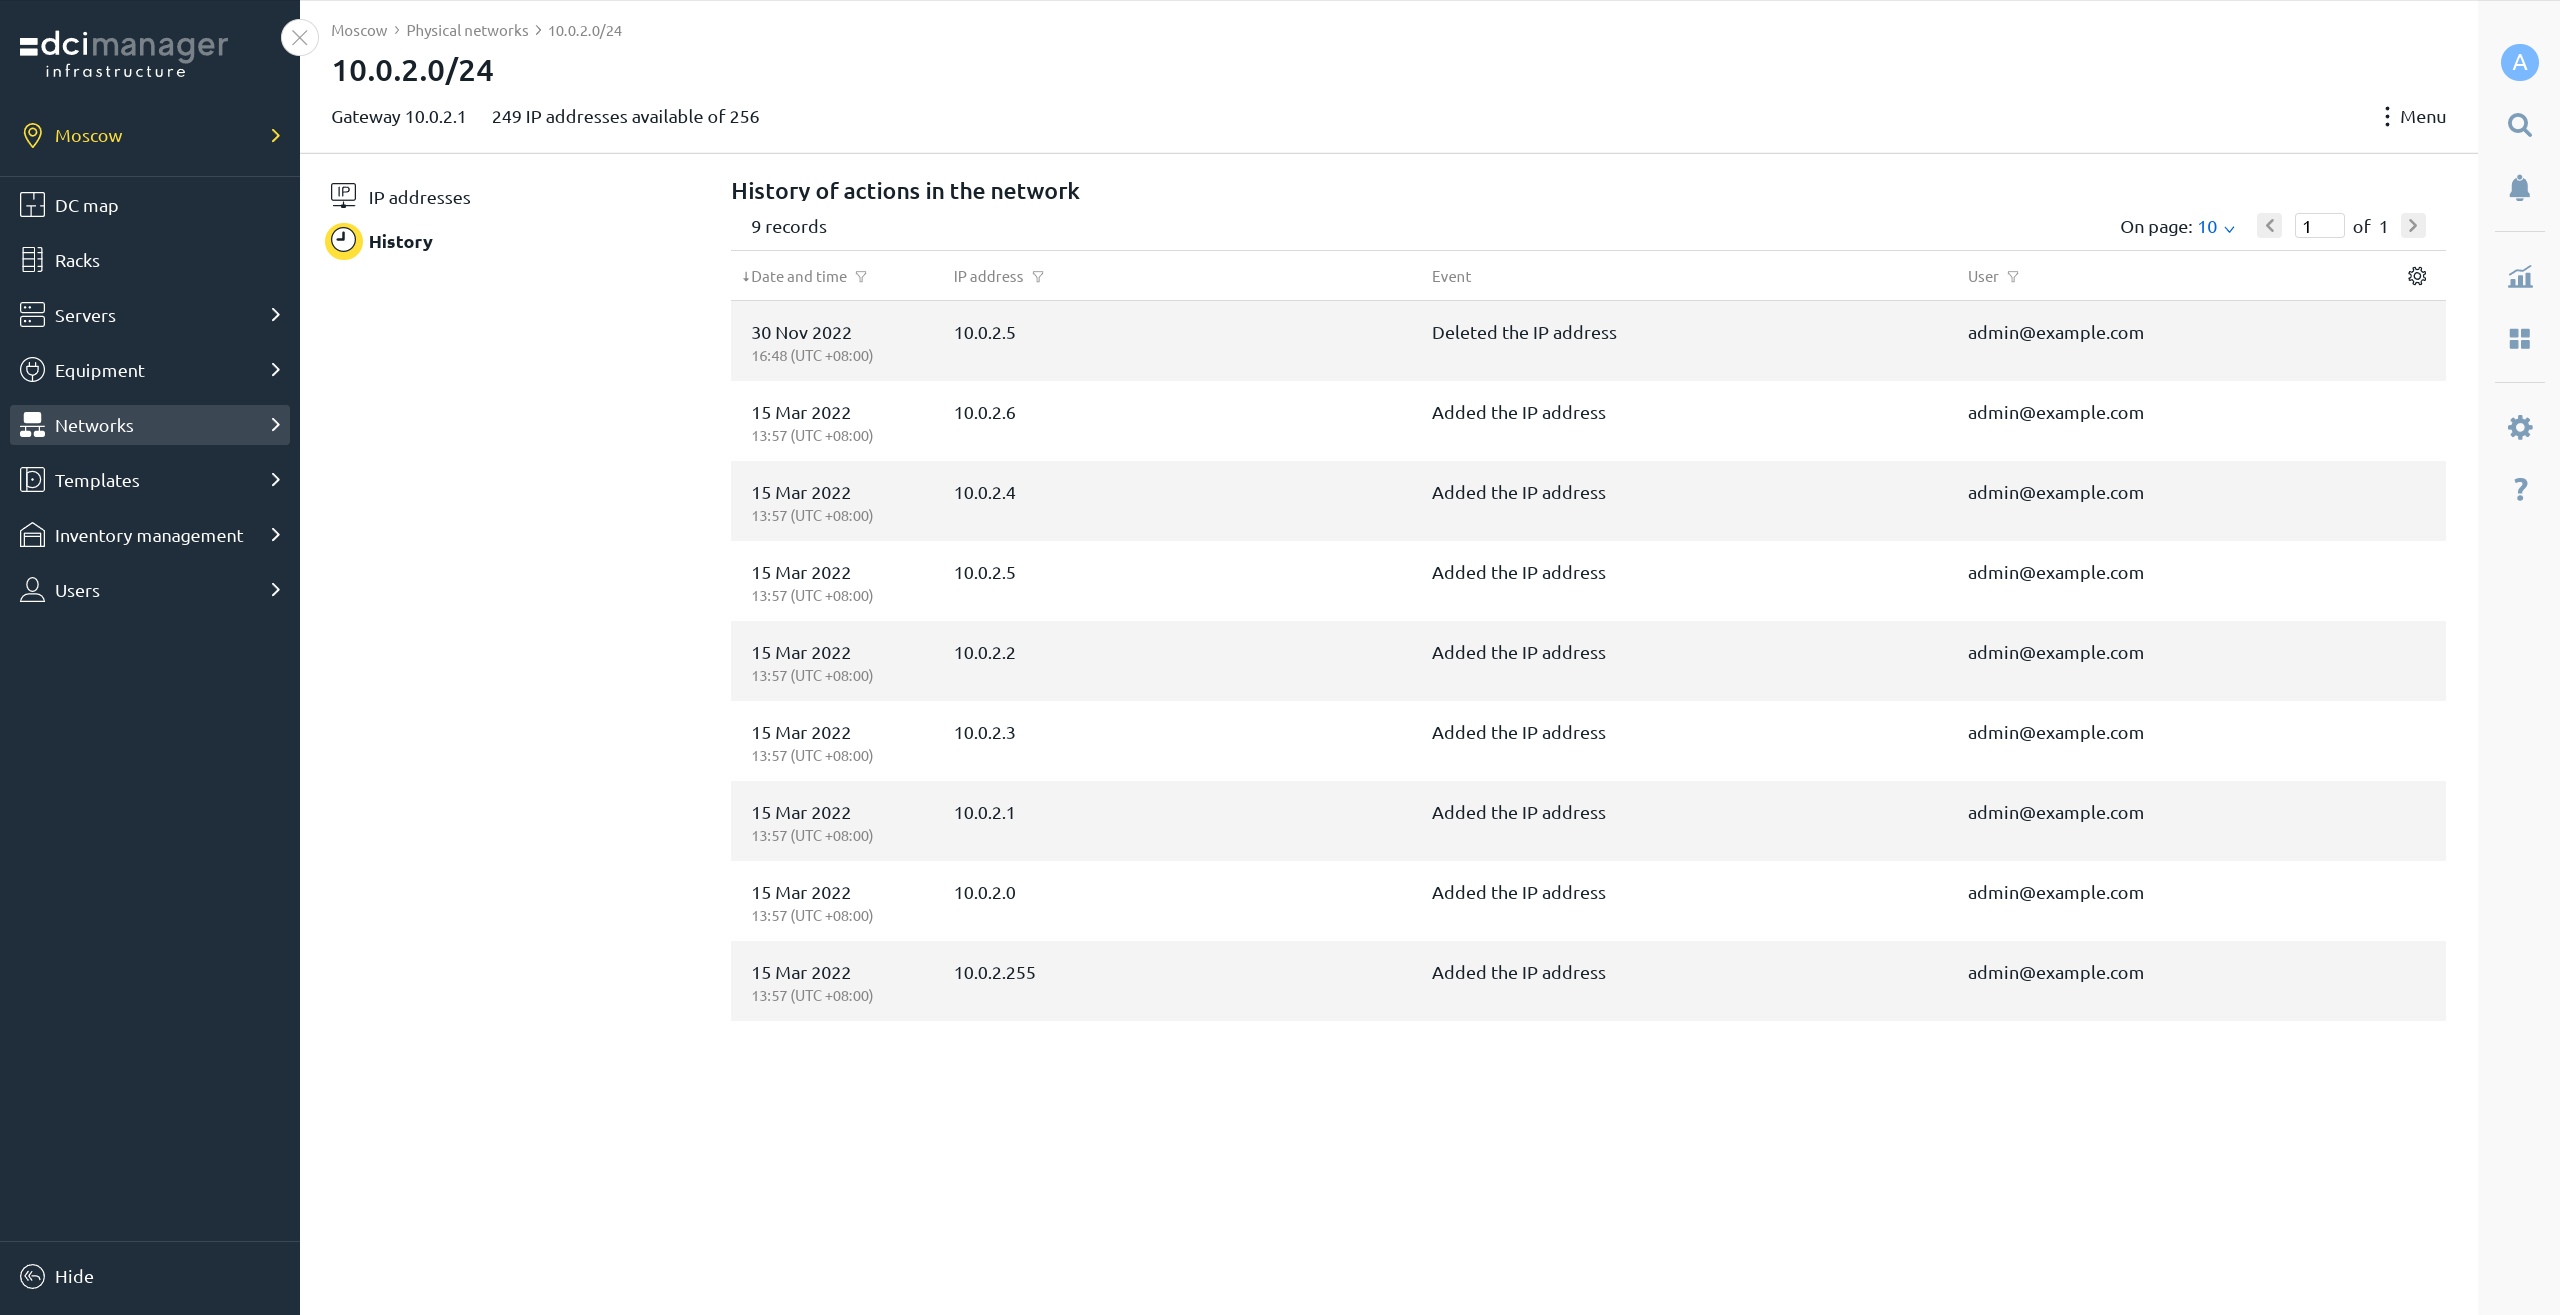This screenshot has width=2560, height=1315.
Task: Filter by Date and time column
Action: click(861, 277)
